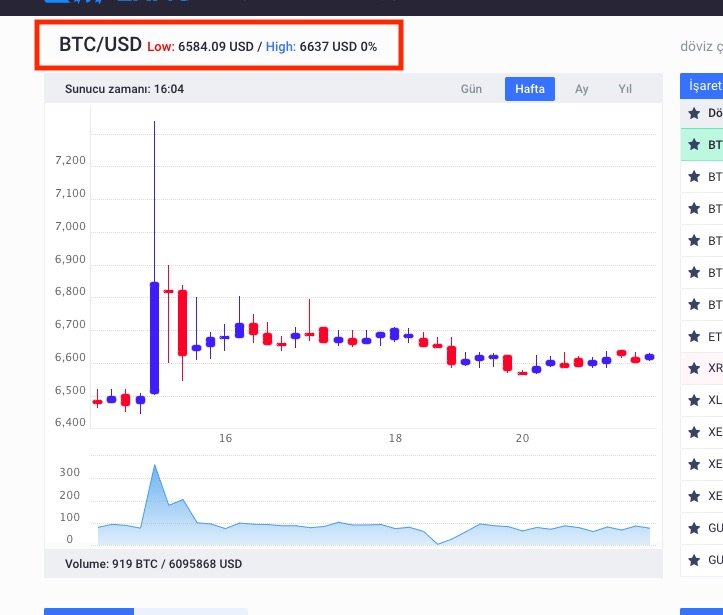Viewport: 723px width, 615px height.
Task: Open the blue İşaret tab above the list
Action: point(702,86)
